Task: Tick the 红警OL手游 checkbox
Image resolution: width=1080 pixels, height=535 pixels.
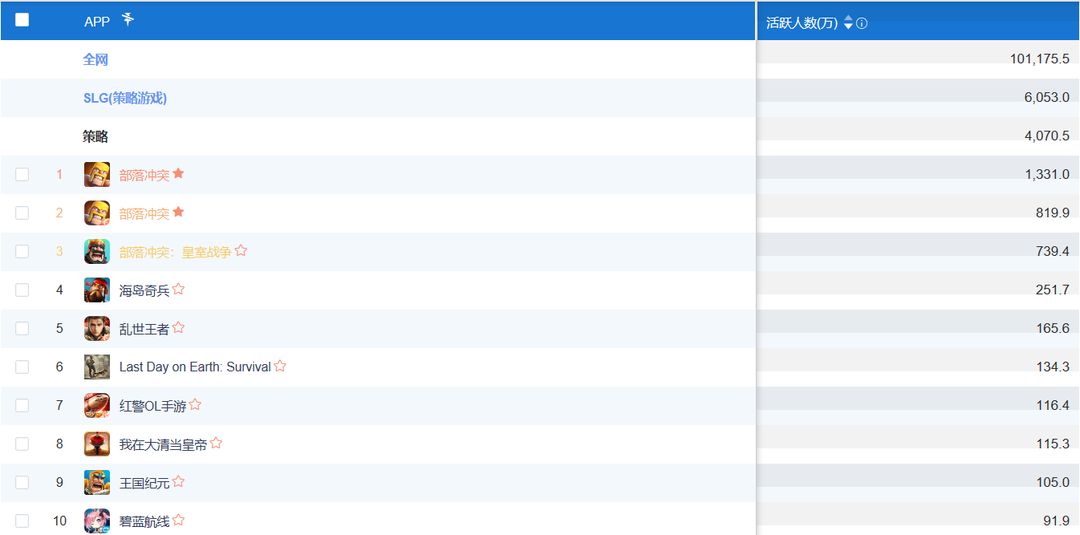Action: click(22, 406)
